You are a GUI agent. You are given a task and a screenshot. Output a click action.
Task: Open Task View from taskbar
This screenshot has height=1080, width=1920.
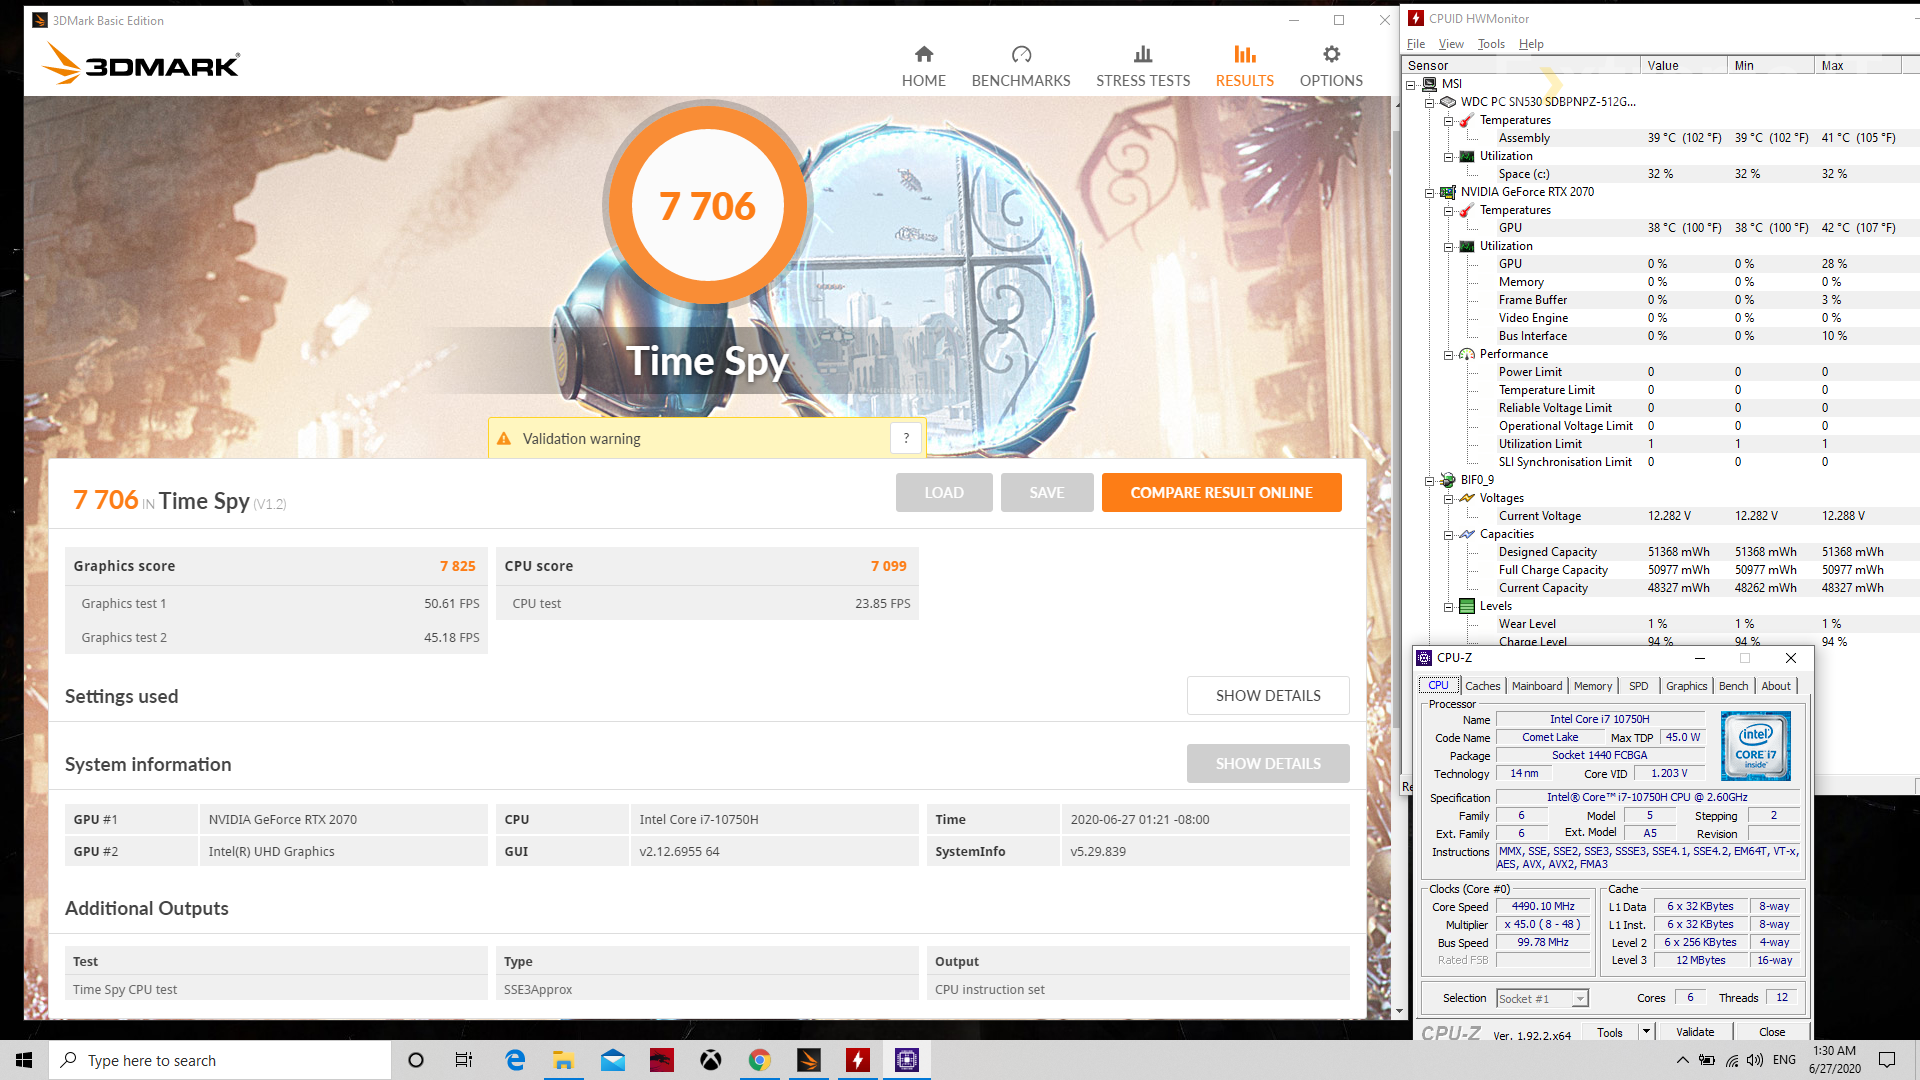464,1060
